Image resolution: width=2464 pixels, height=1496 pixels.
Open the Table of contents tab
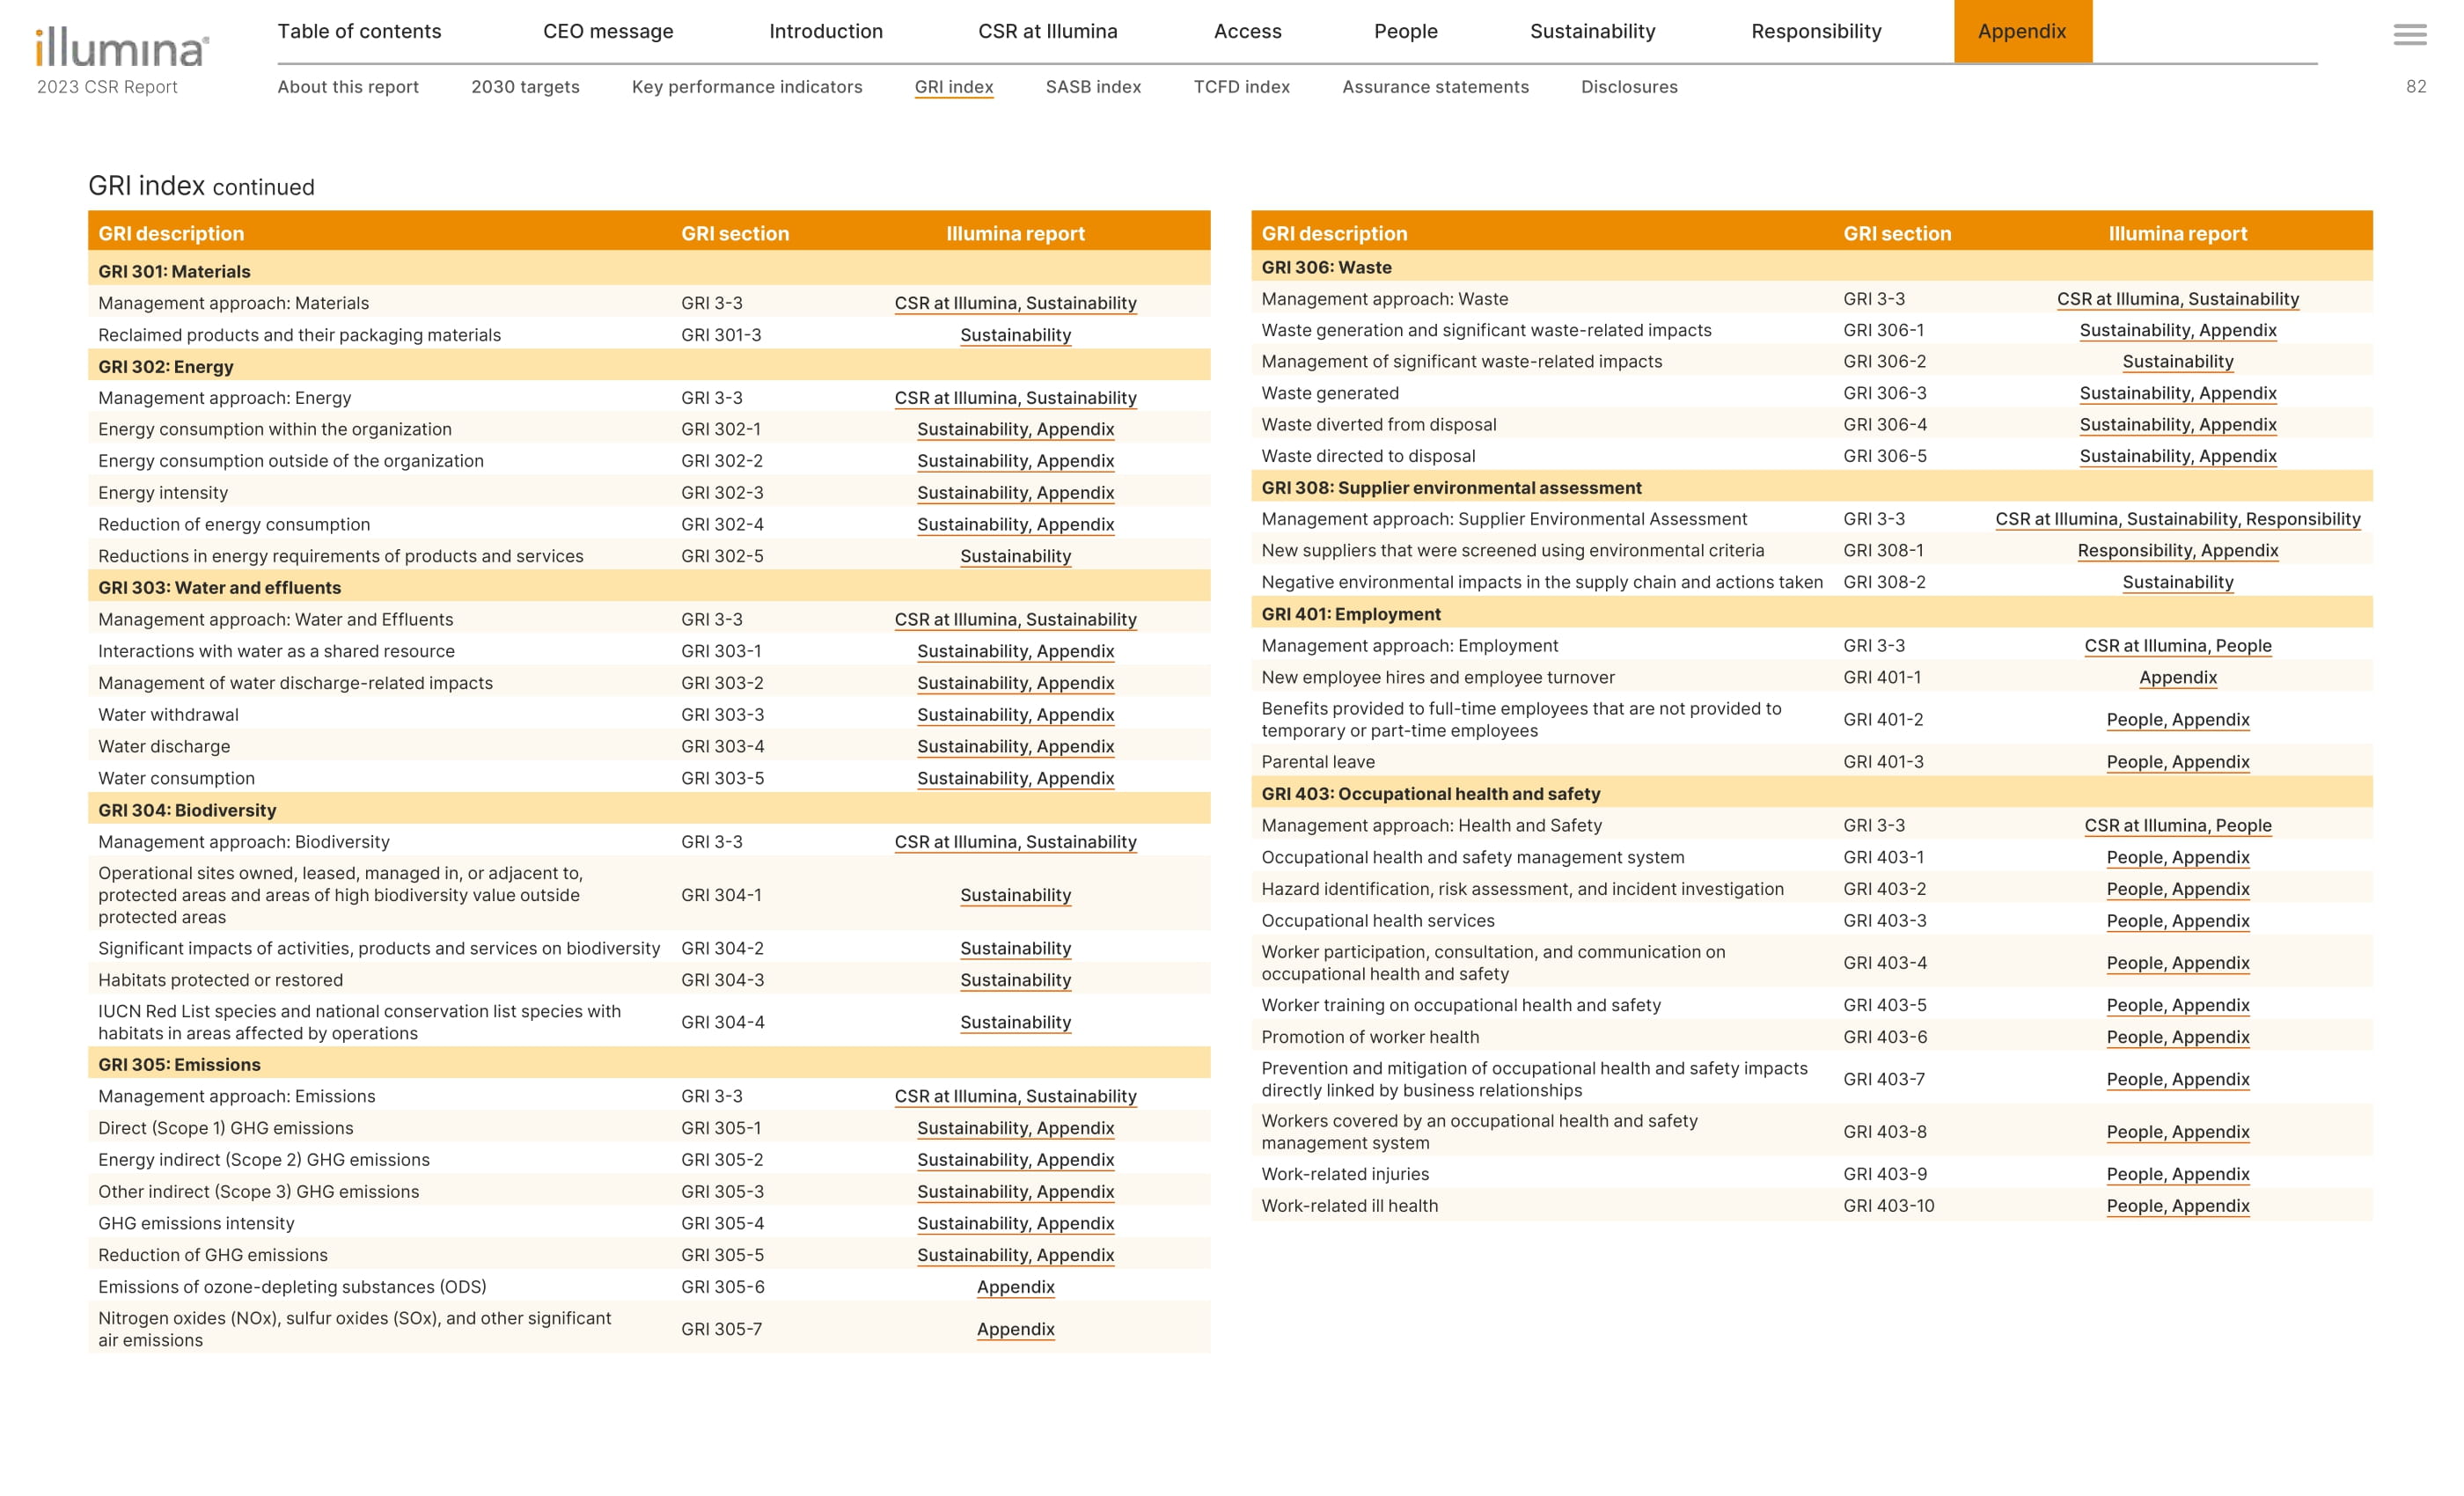pos(359,31)
